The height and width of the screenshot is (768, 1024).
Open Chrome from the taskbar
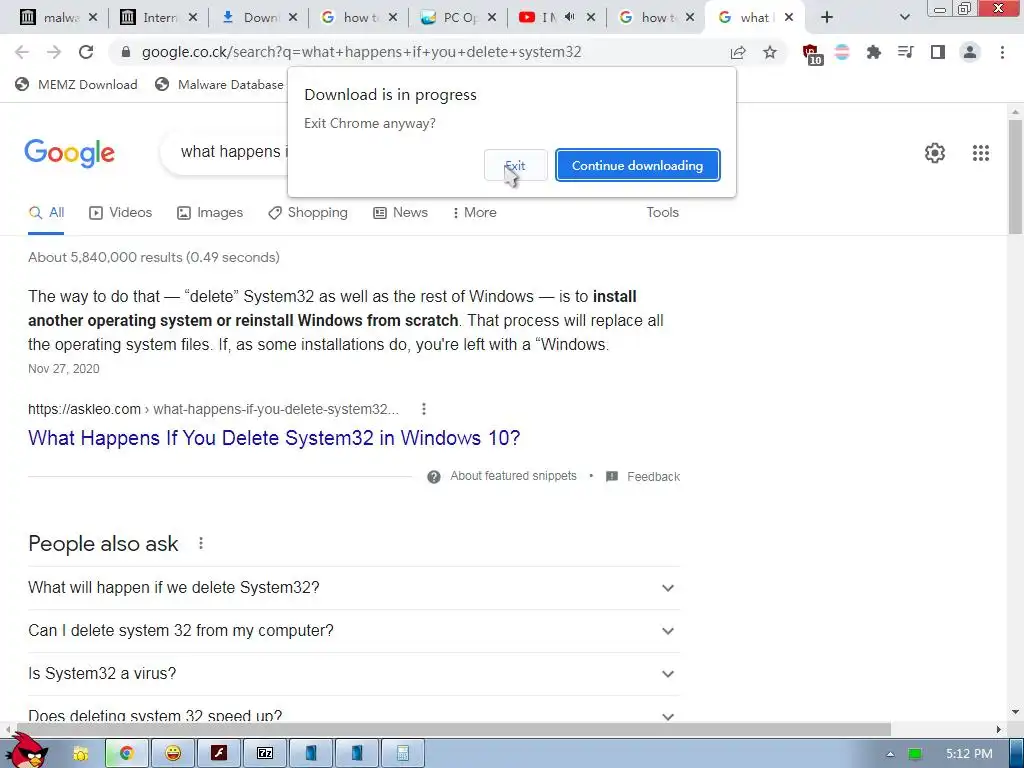tap(126, 754)
